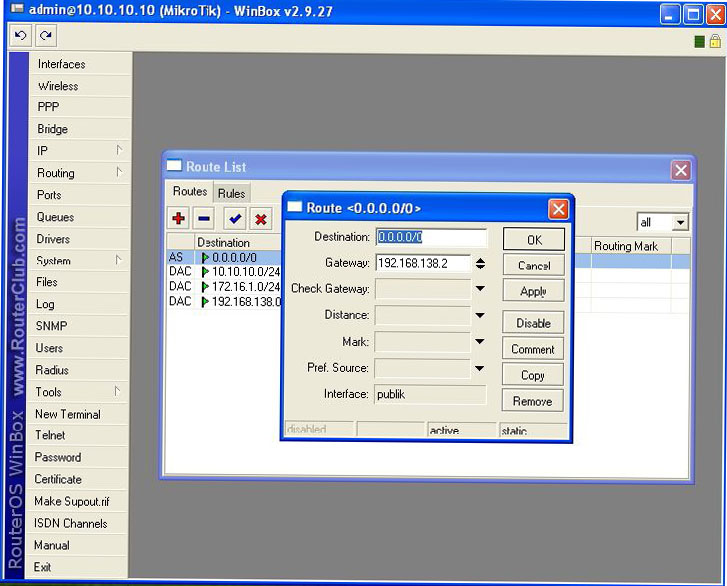Click the Routing Mark column header
The image size is (727, 586).
pyautogui.click(x=631, y=246)
